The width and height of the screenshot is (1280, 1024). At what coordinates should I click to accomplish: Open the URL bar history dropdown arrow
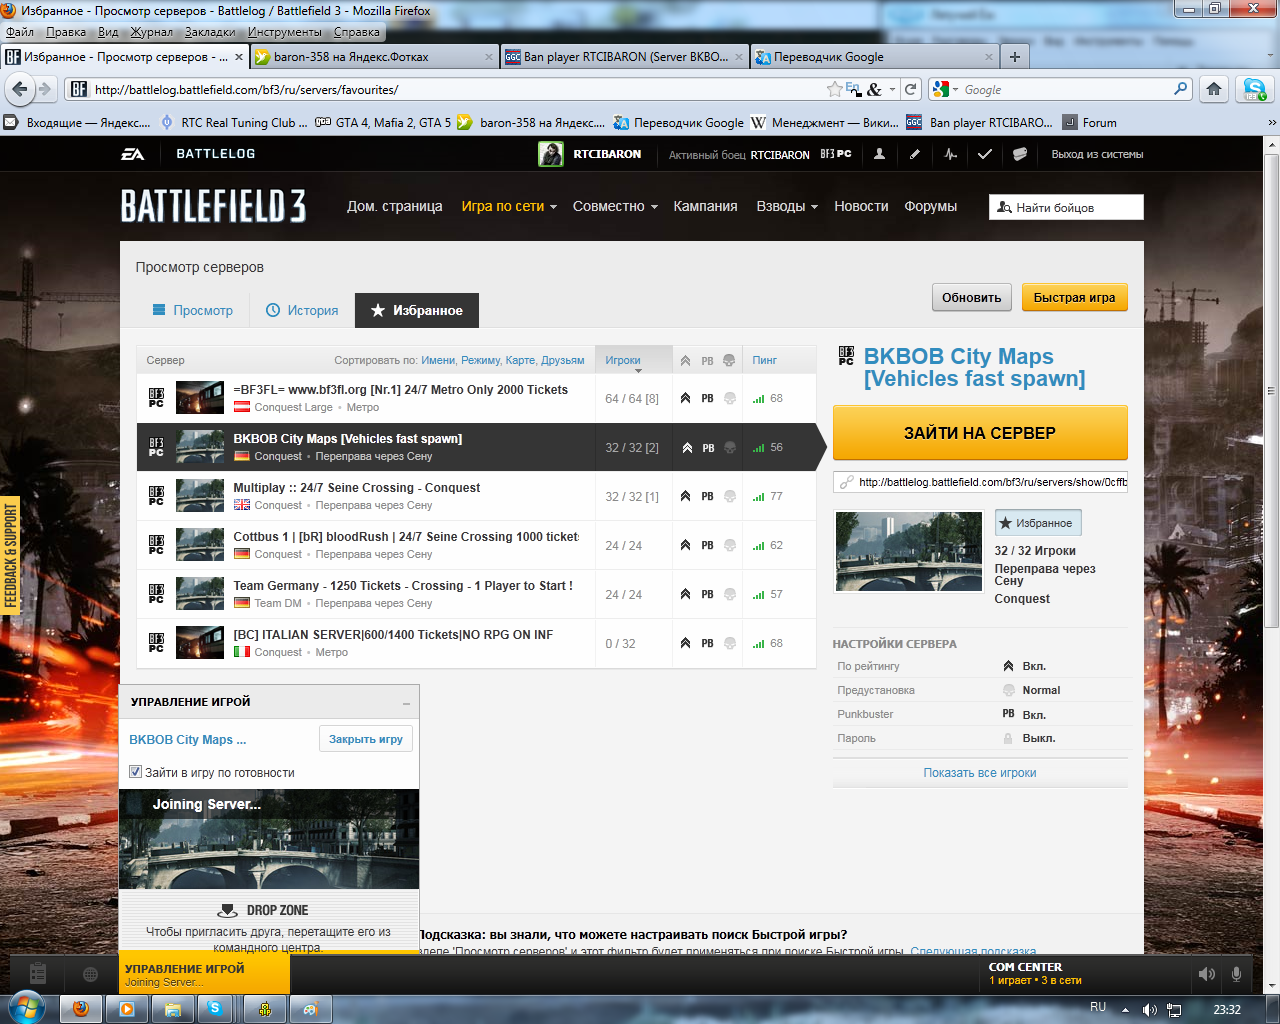click(892, 89)
